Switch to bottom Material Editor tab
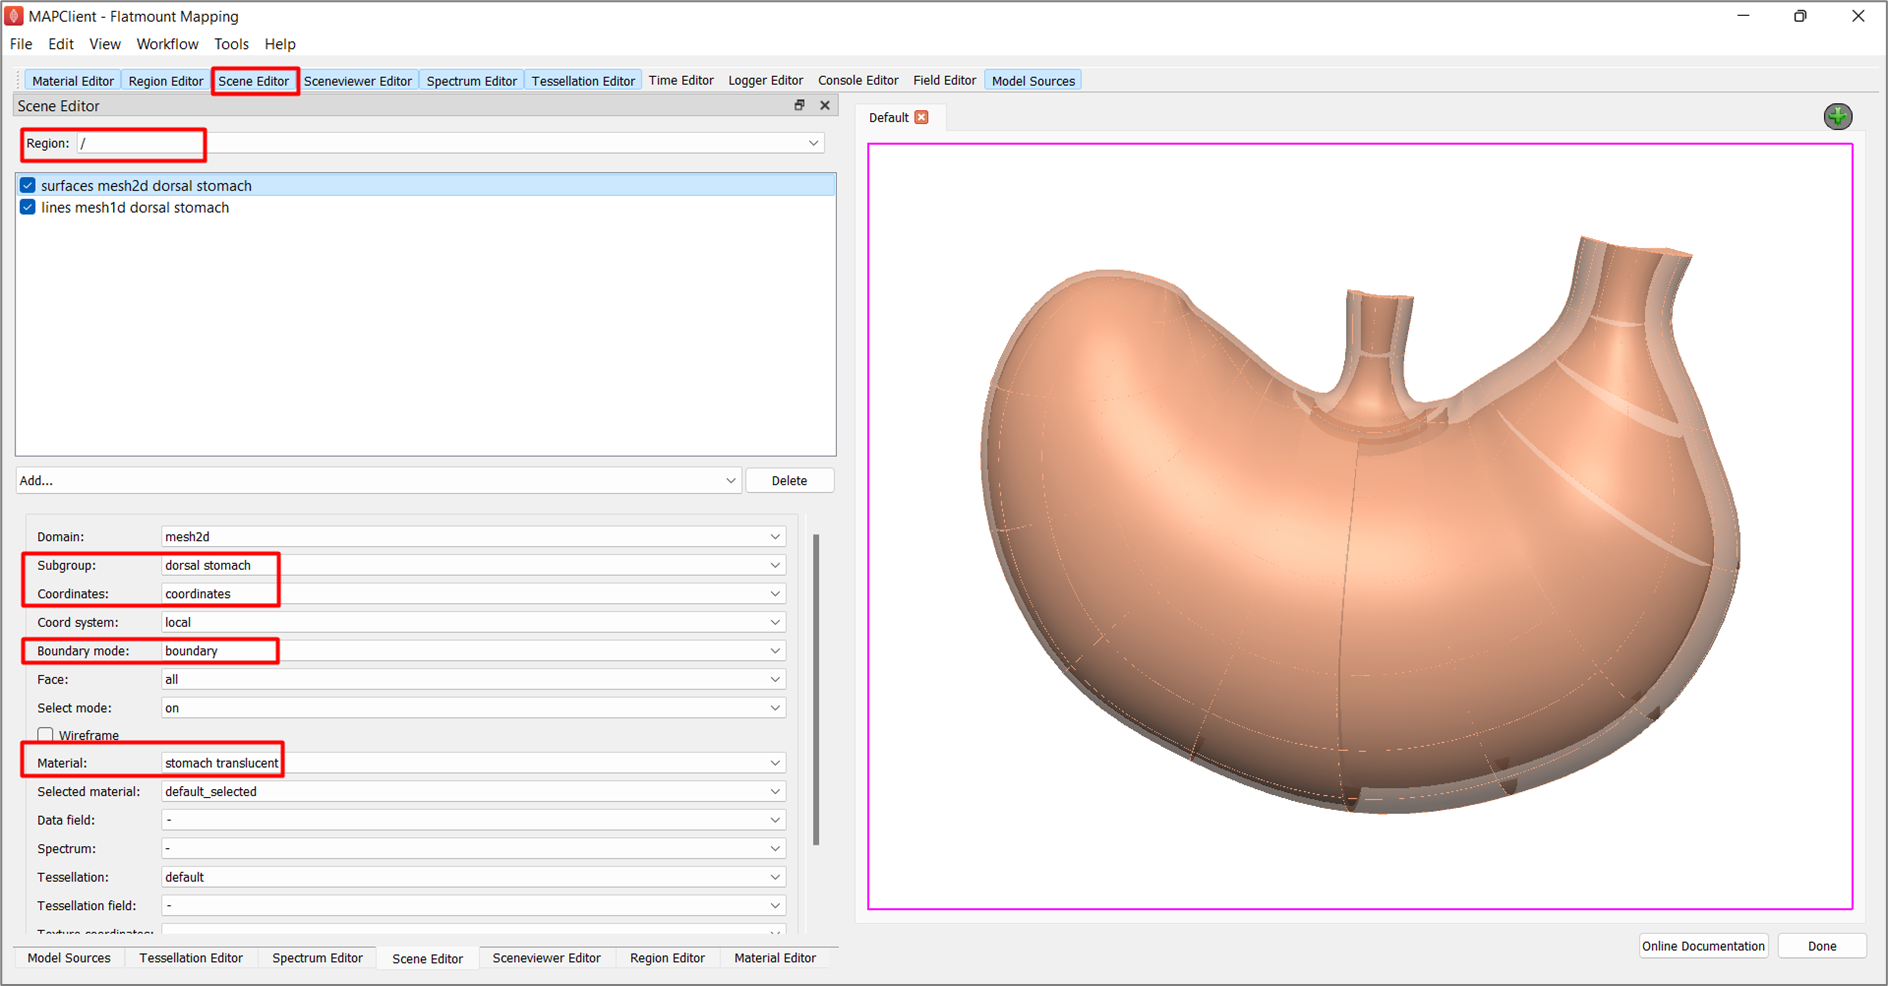The image size is (1888, 986). tap(775, 958)
